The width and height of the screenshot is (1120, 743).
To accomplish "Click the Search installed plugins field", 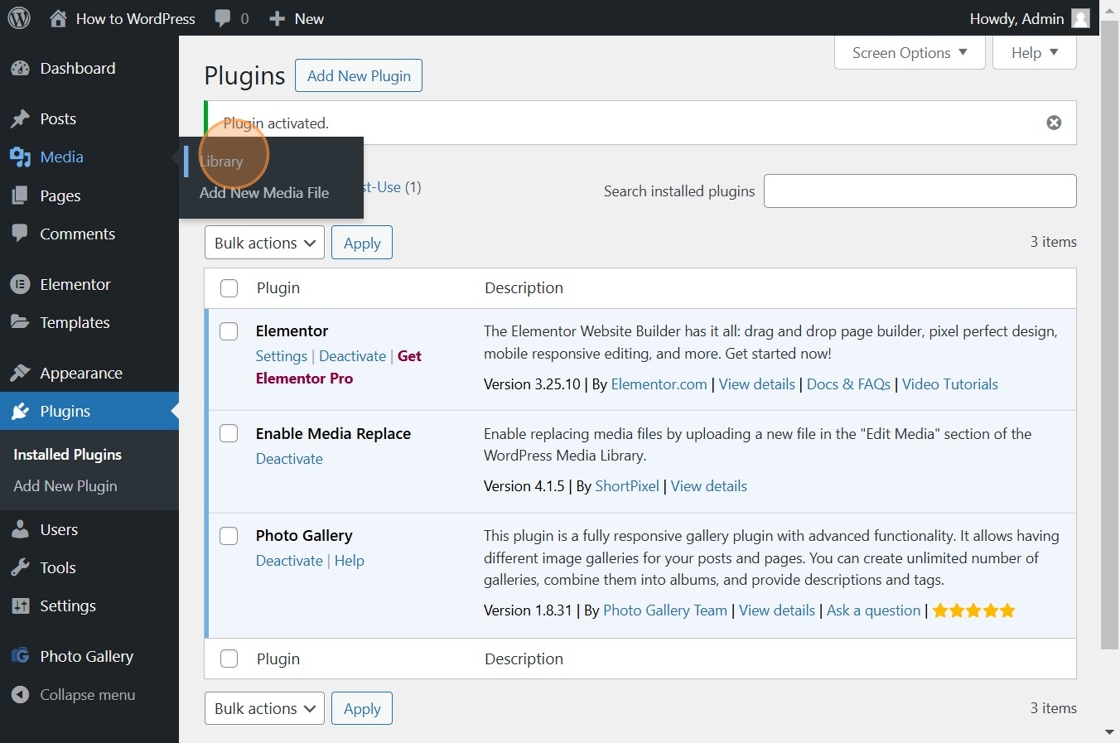I will point(920,191).
